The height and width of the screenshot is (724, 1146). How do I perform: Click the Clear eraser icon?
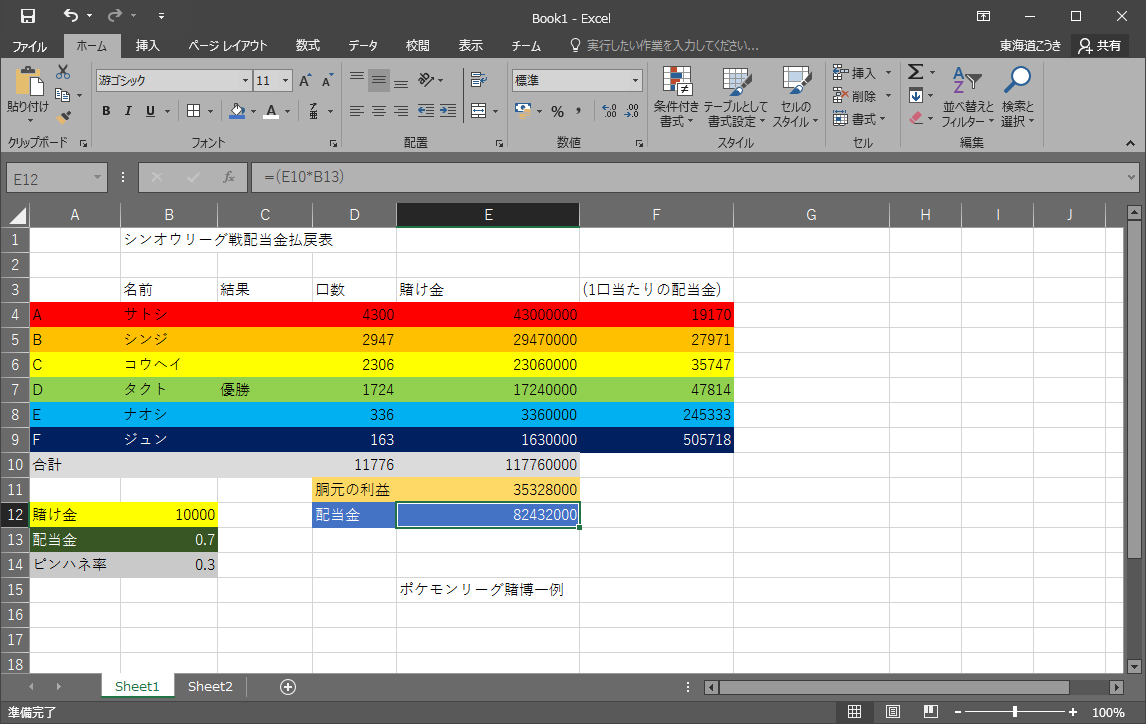(916, 118)
